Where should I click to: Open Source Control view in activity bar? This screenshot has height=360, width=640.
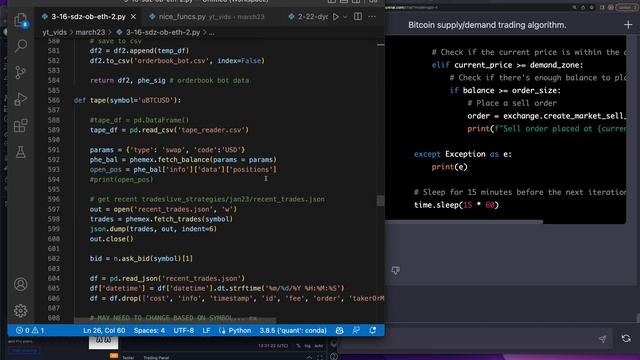[20, 72]
